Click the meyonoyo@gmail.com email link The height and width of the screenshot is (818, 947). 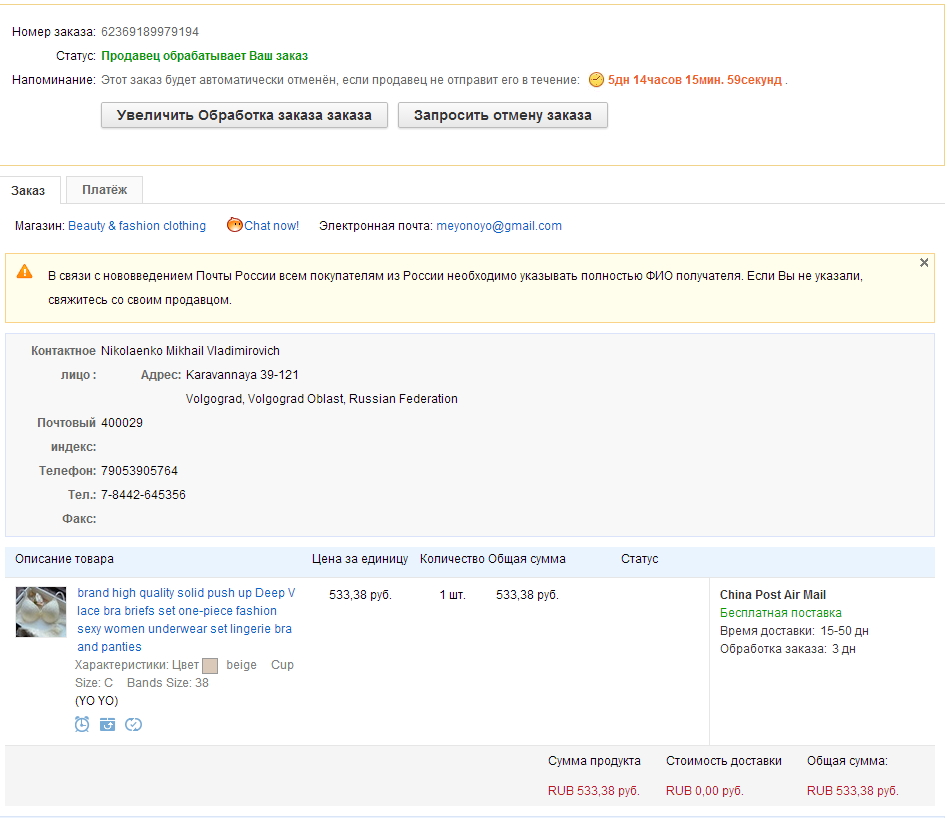[499, 226]
